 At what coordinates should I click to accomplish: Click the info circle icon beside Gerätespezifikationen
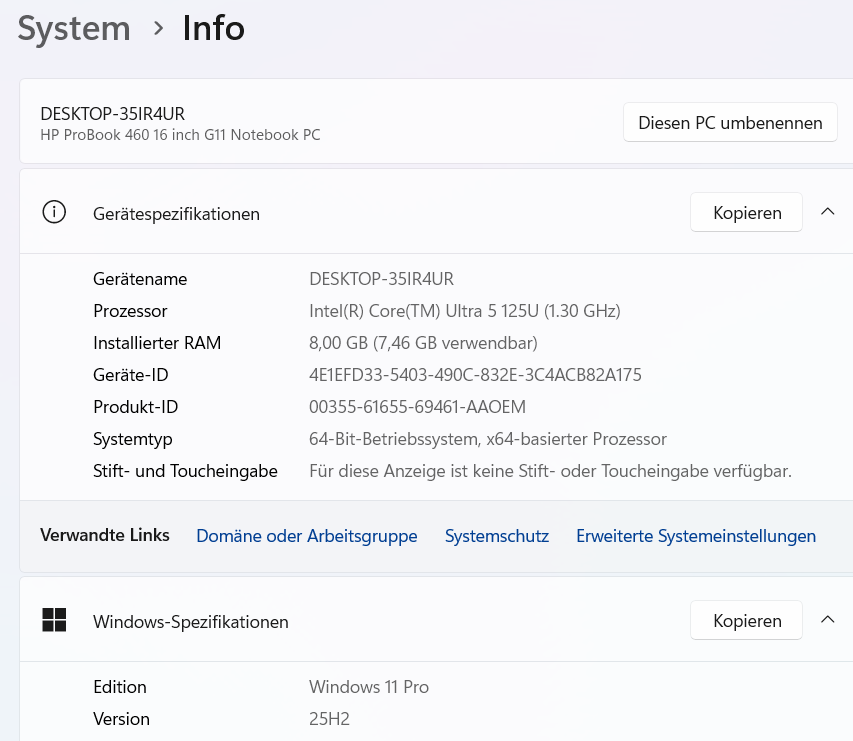tap(54, 212)
